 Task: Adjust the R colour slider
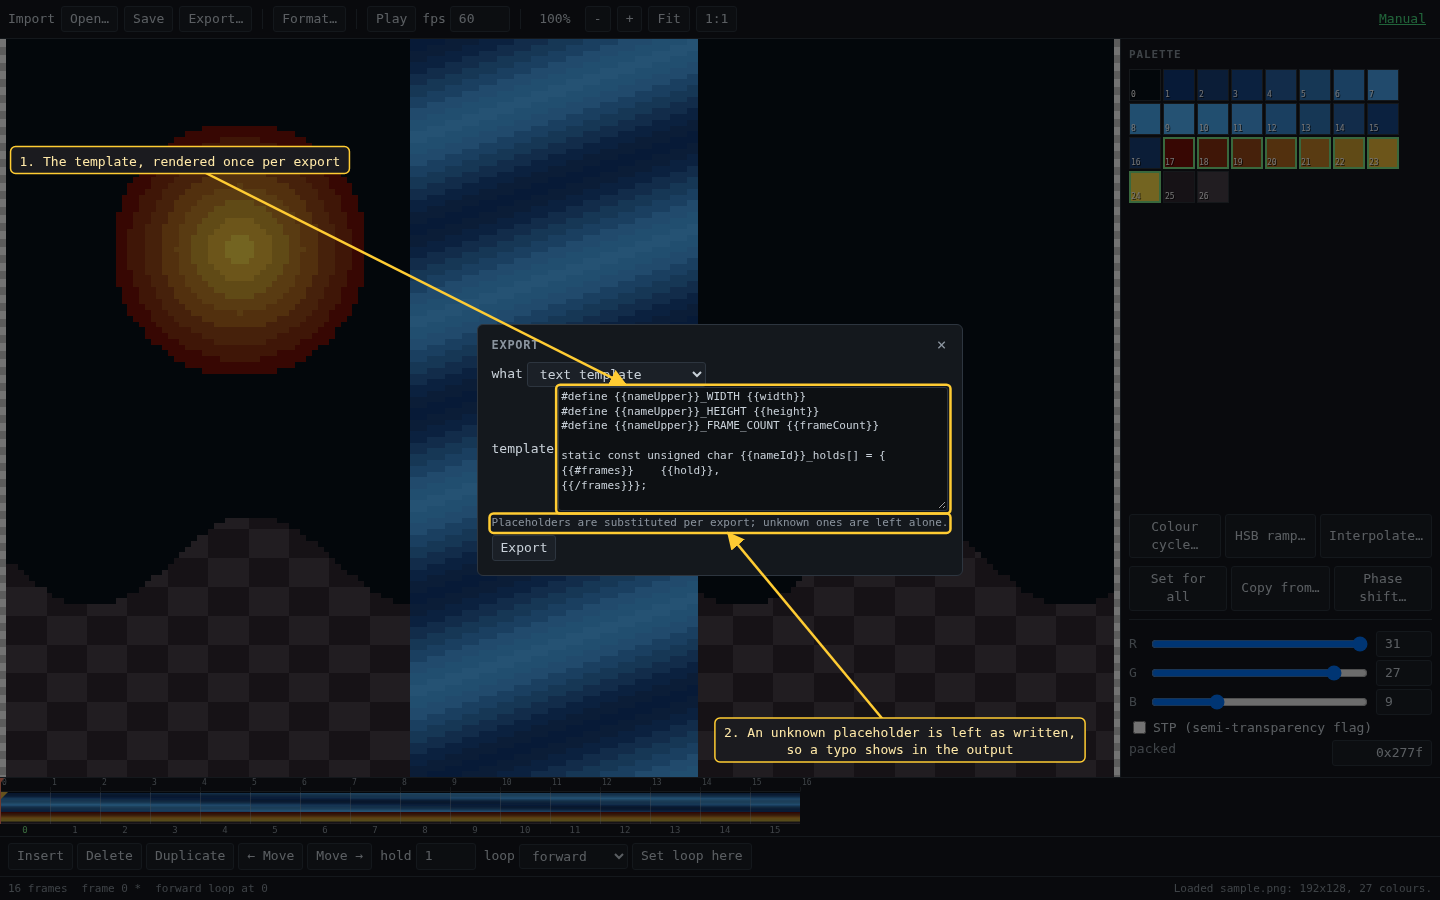[x=1259, y=644]
